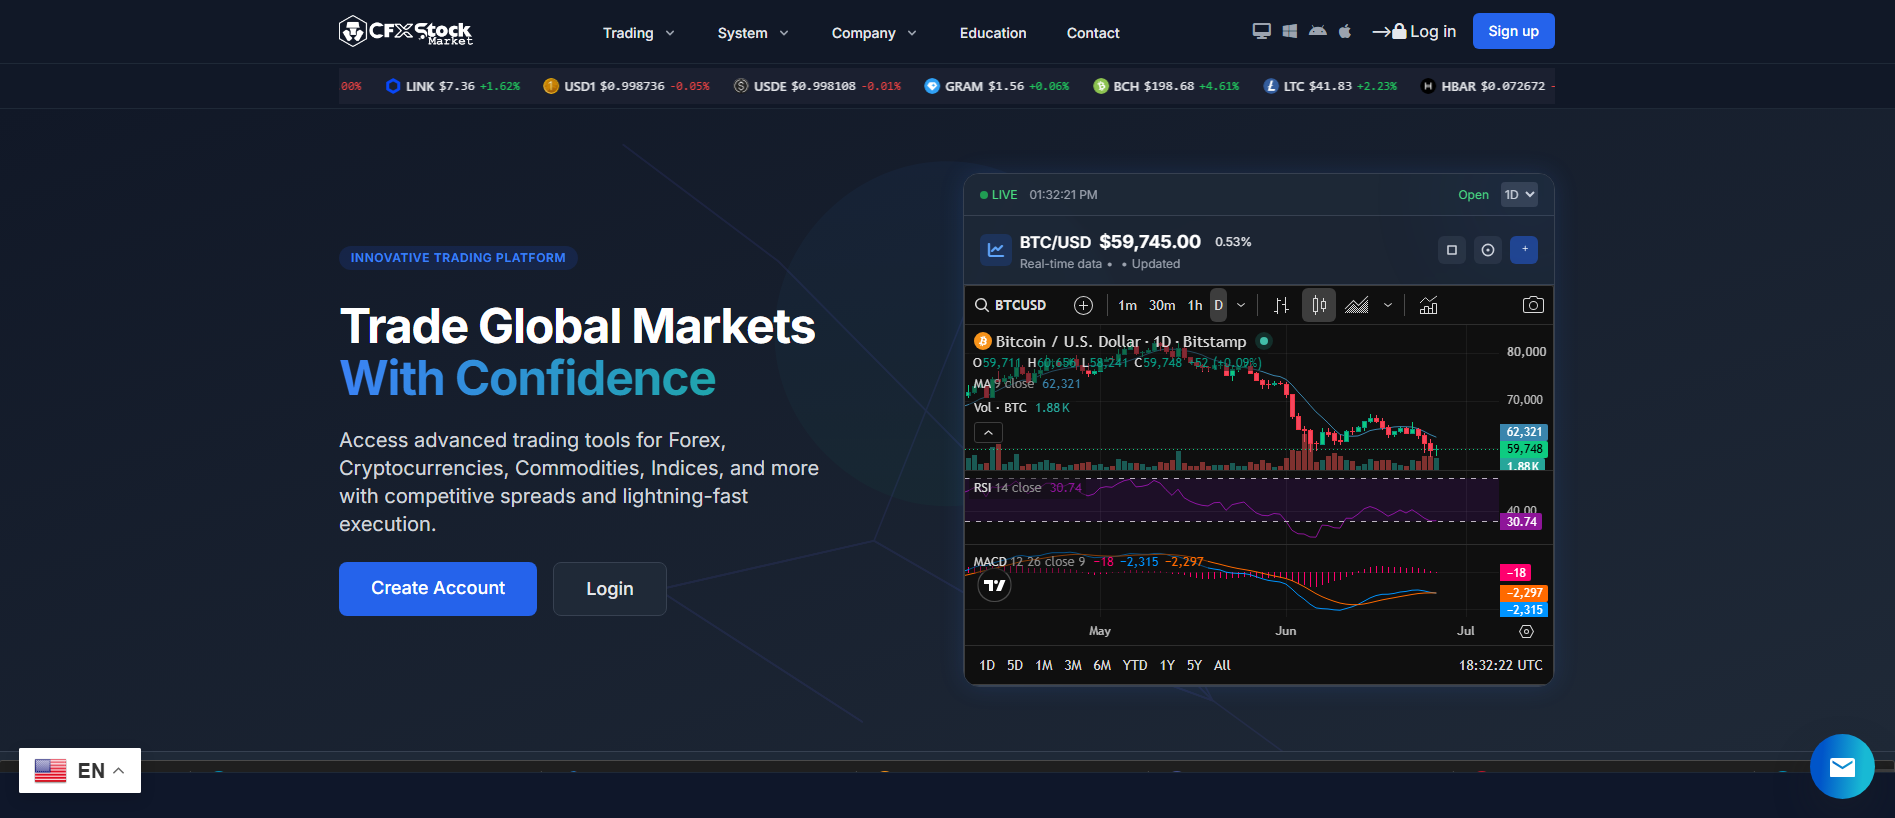Switch chart interval to 30m

(x=1162, y=305)
